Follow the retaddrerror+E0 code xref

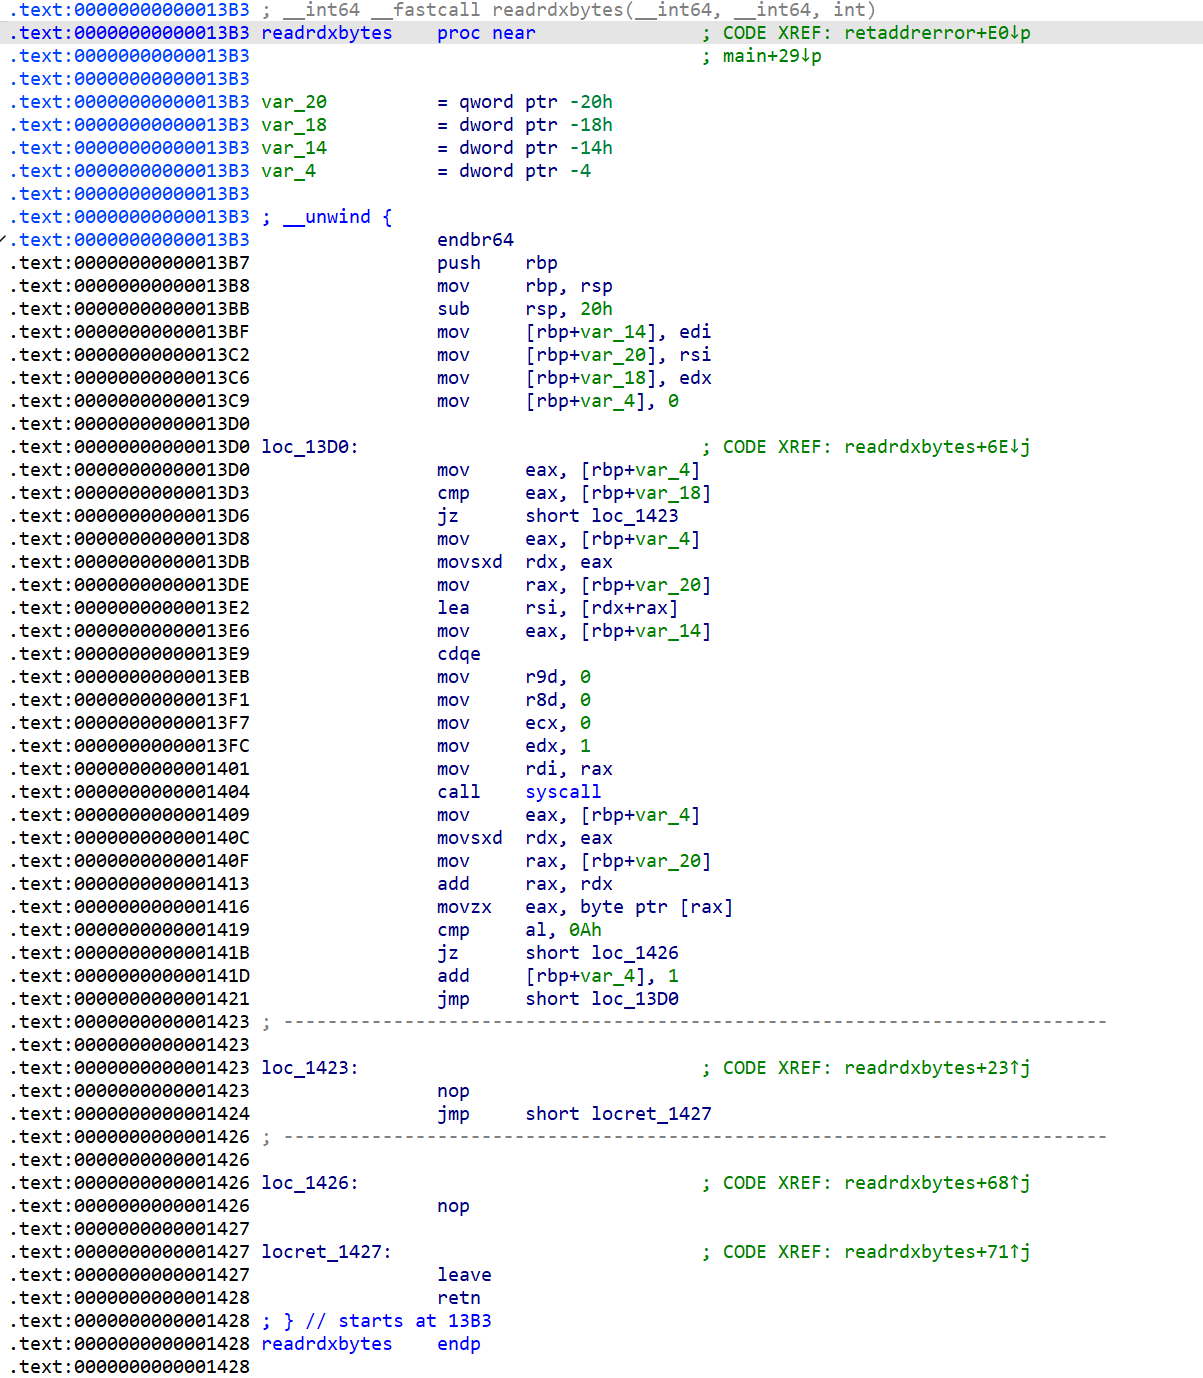pos(936,33)
